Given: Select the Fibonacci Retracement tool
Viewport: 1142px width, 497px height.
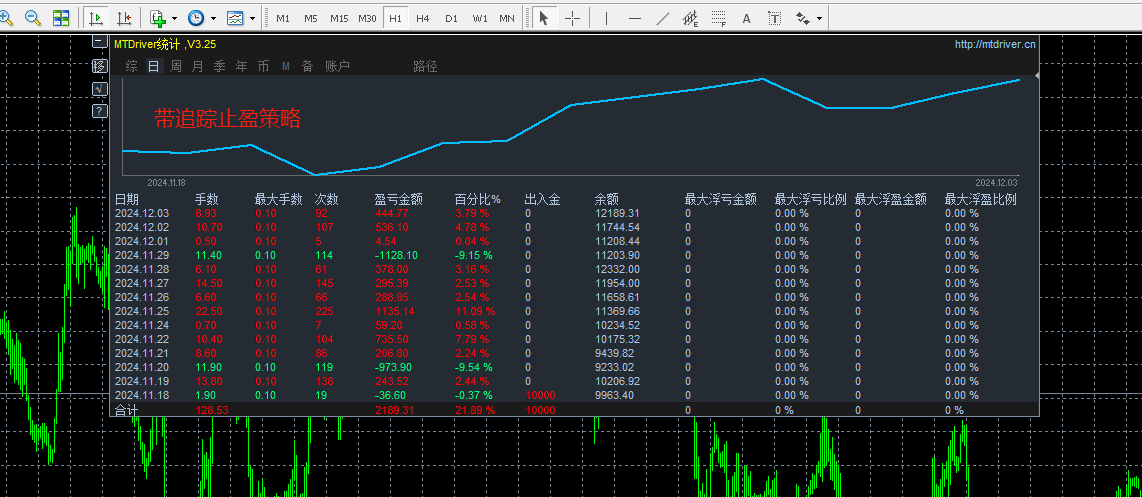Looking at the screenshot, I should coord(719,18).
